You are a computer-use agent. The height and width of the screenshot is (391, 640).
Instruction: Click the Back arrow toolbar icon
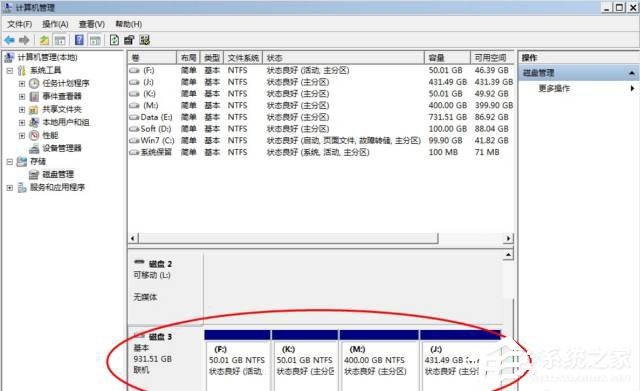[9, 40]
